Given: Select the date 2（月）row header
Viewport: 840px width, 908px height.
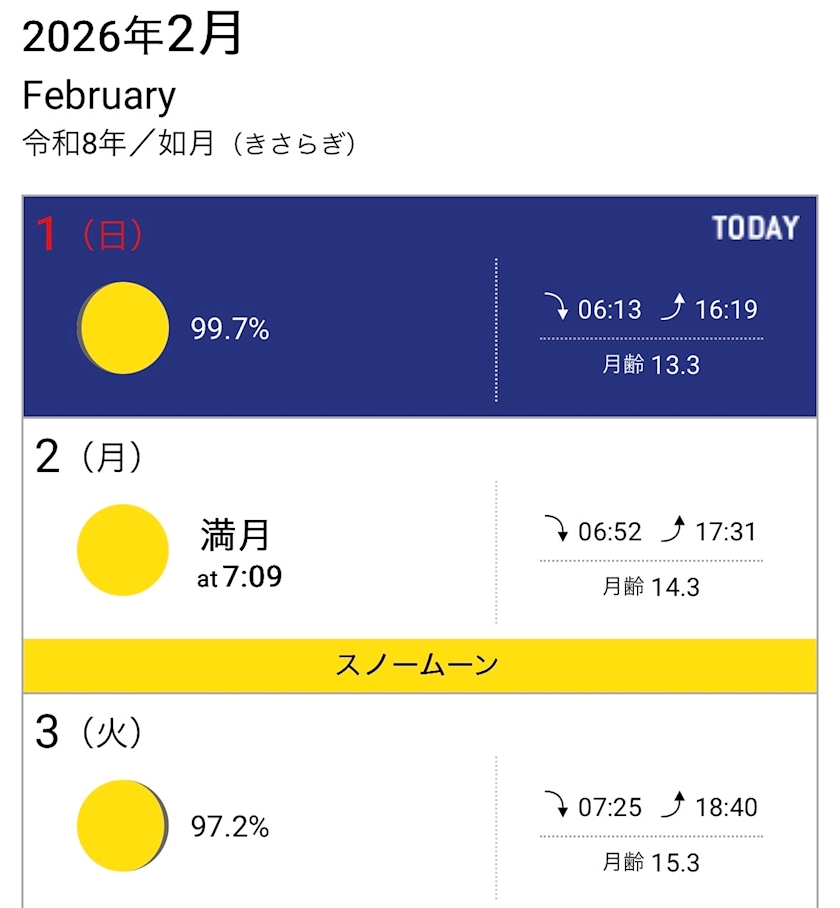Looking at the screenshot, I should [89, 458].
